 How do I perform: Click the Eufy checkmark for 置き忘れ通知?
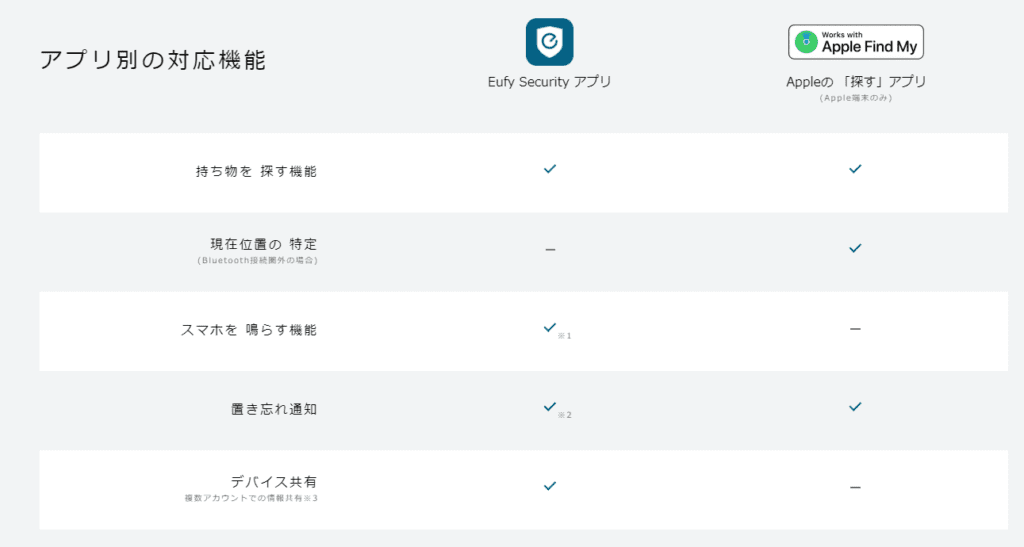[x=549, y=407]
